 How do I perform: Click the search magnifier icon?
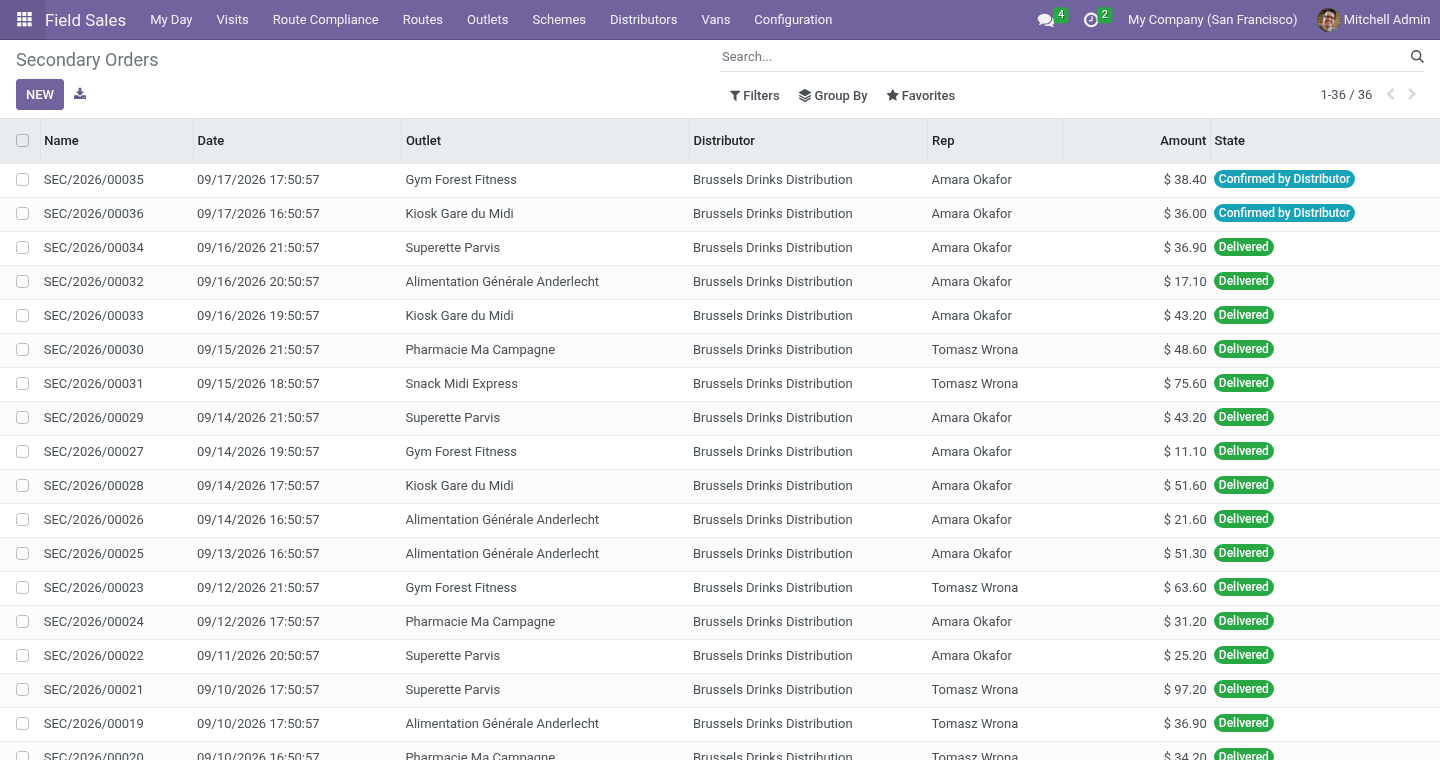(x=1417, y=57)
